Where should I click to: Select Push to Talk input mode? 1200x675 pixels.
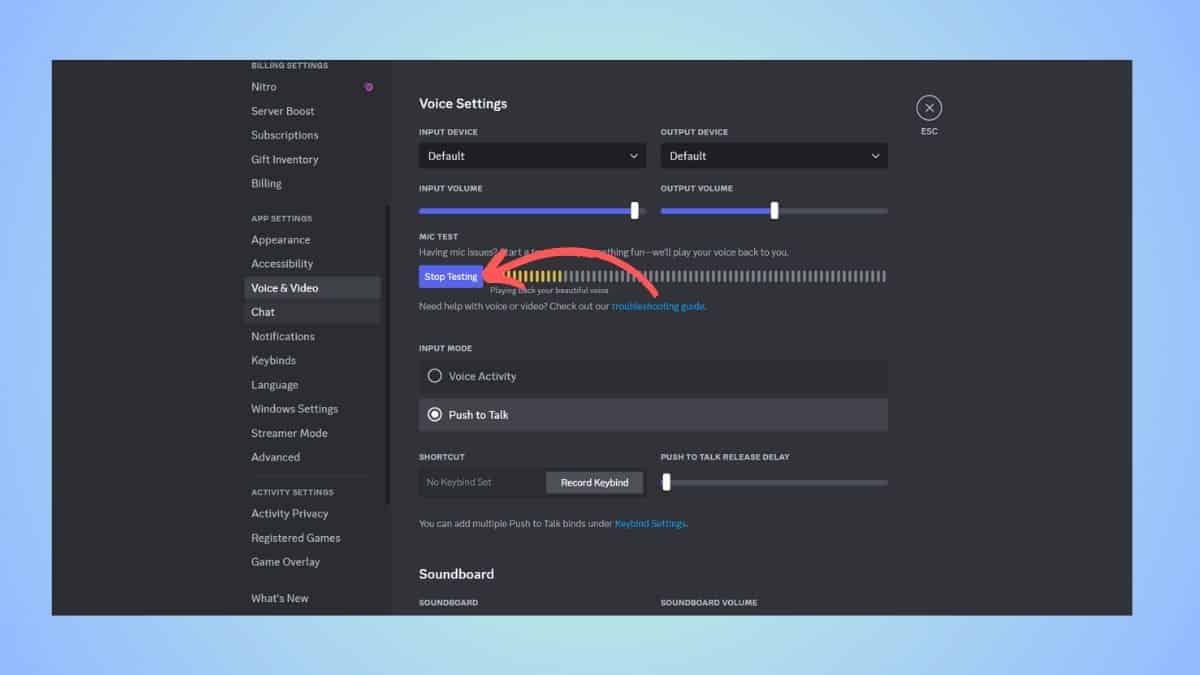coord(653,415)
